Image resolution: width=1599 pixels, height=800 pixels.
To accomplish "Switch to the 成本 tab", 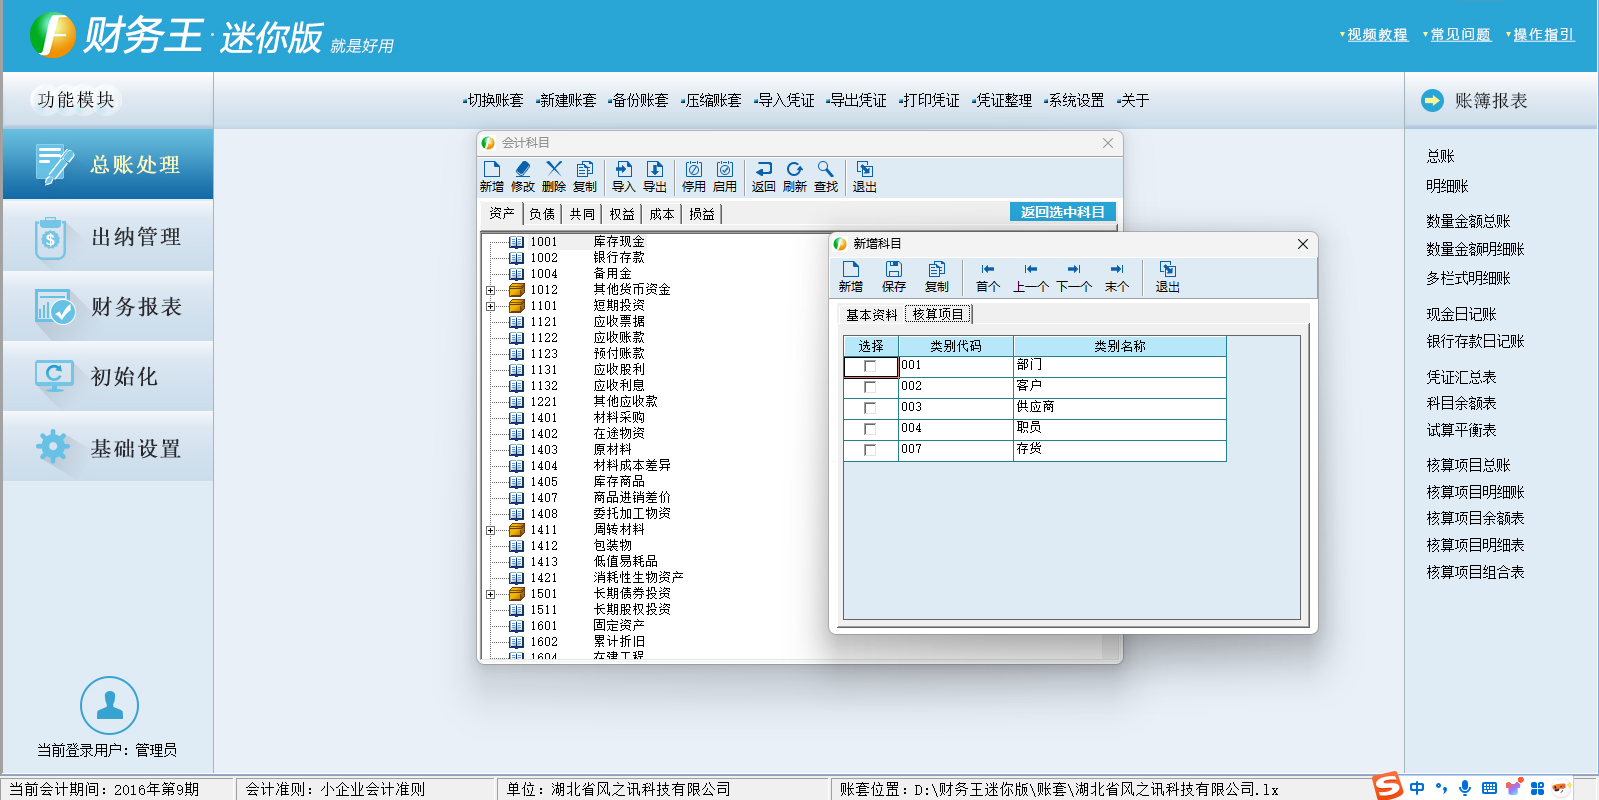I will [662, 214].
